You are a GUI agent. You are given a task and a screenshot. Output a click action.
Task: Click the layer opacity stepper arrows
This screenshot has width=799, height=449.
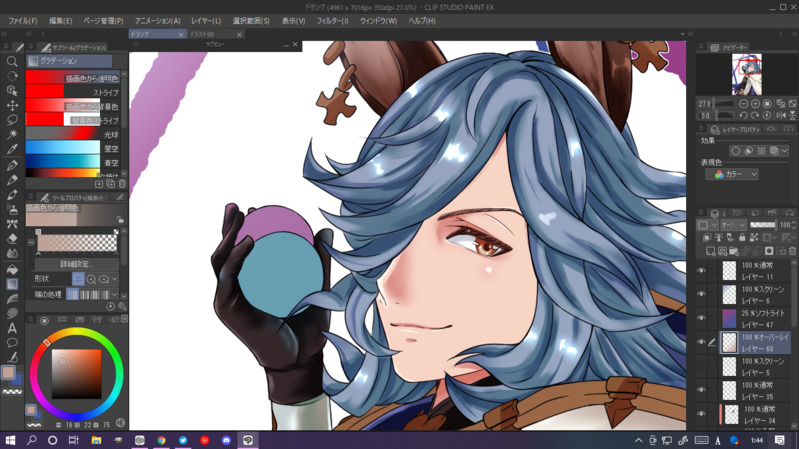pos(793,225)
